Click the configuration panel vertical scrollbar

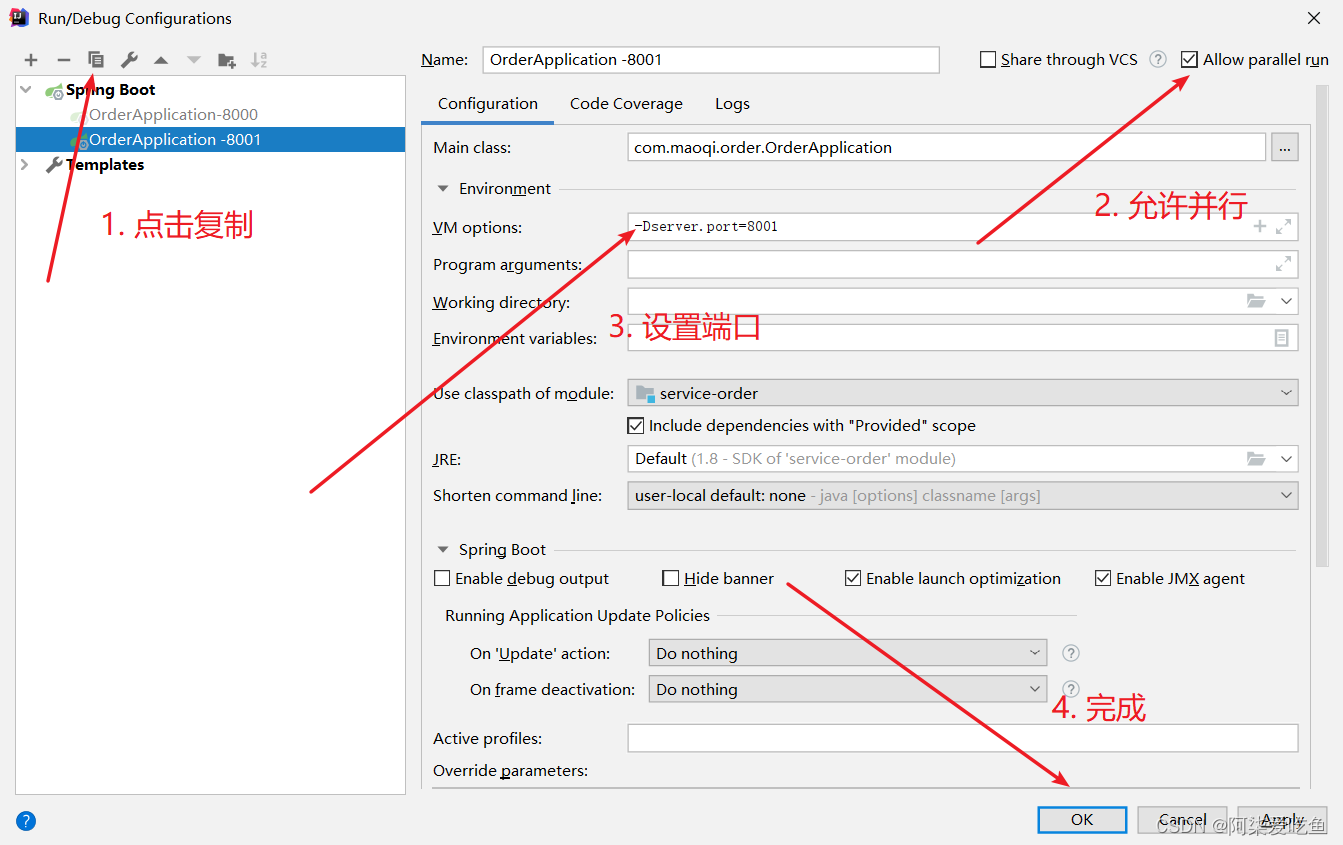(x=1321, y=325)
